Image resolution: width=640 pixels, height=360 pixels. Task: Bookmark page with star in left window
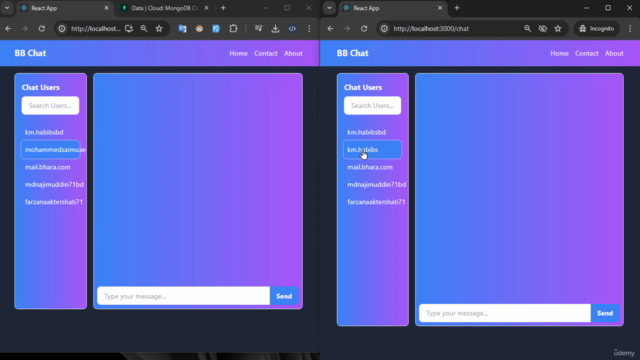click(x=159, y=29)
